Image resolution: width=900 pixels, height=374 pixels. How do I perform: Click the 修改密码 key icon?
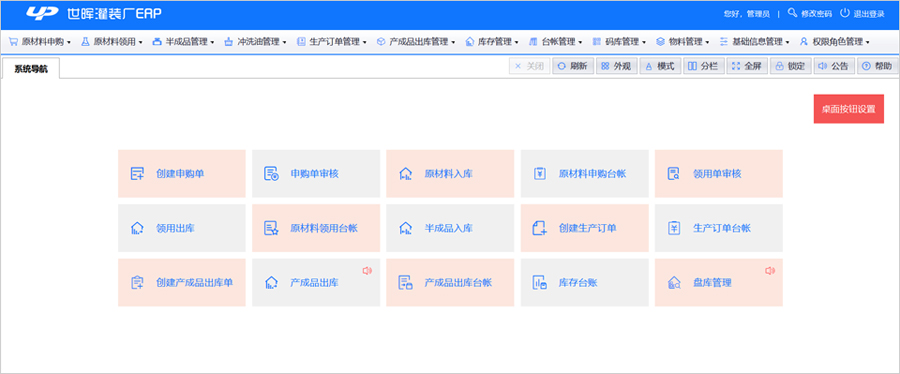792,13
